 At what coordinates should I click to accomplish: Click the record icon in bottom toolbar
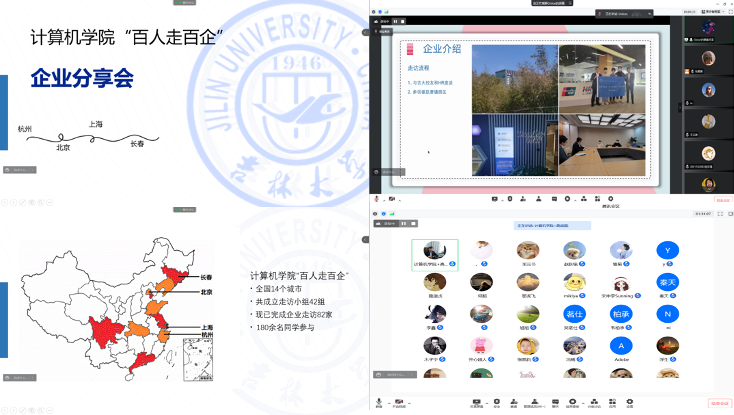(x=574, y=402)
